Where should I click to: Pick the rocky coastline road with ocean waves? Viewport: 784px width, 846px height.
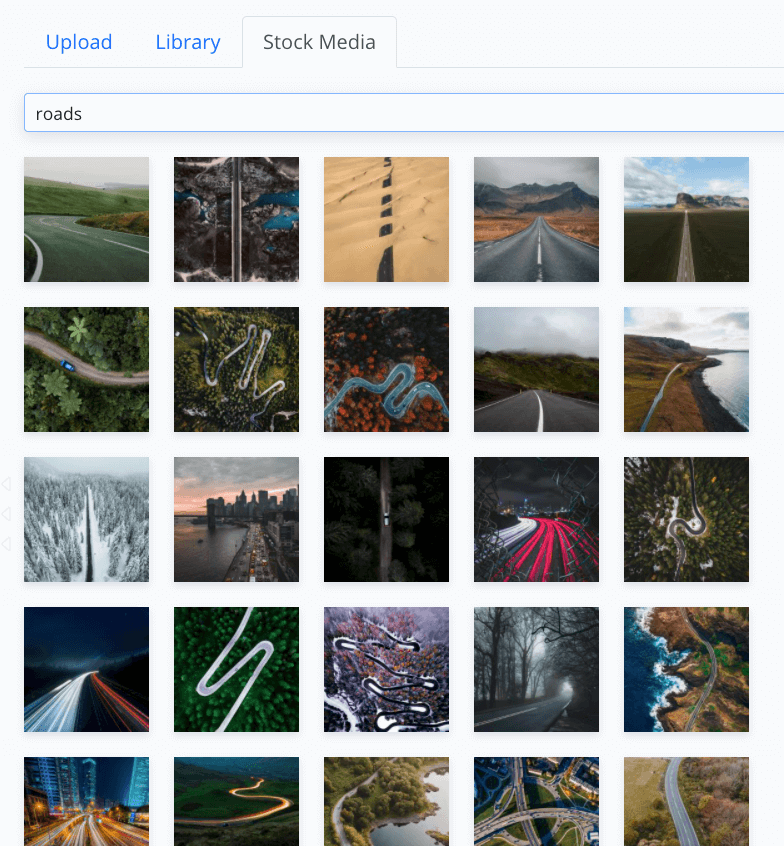tap(686, 670)
